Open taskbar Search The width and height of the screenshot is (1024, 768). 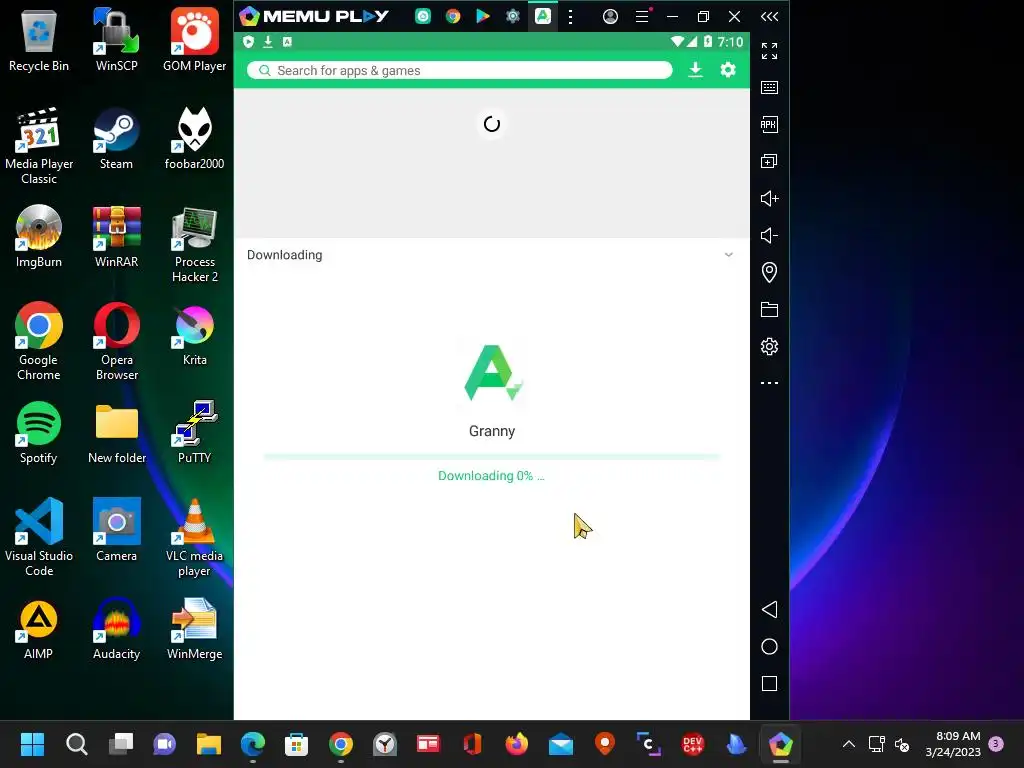click(76, 744)
